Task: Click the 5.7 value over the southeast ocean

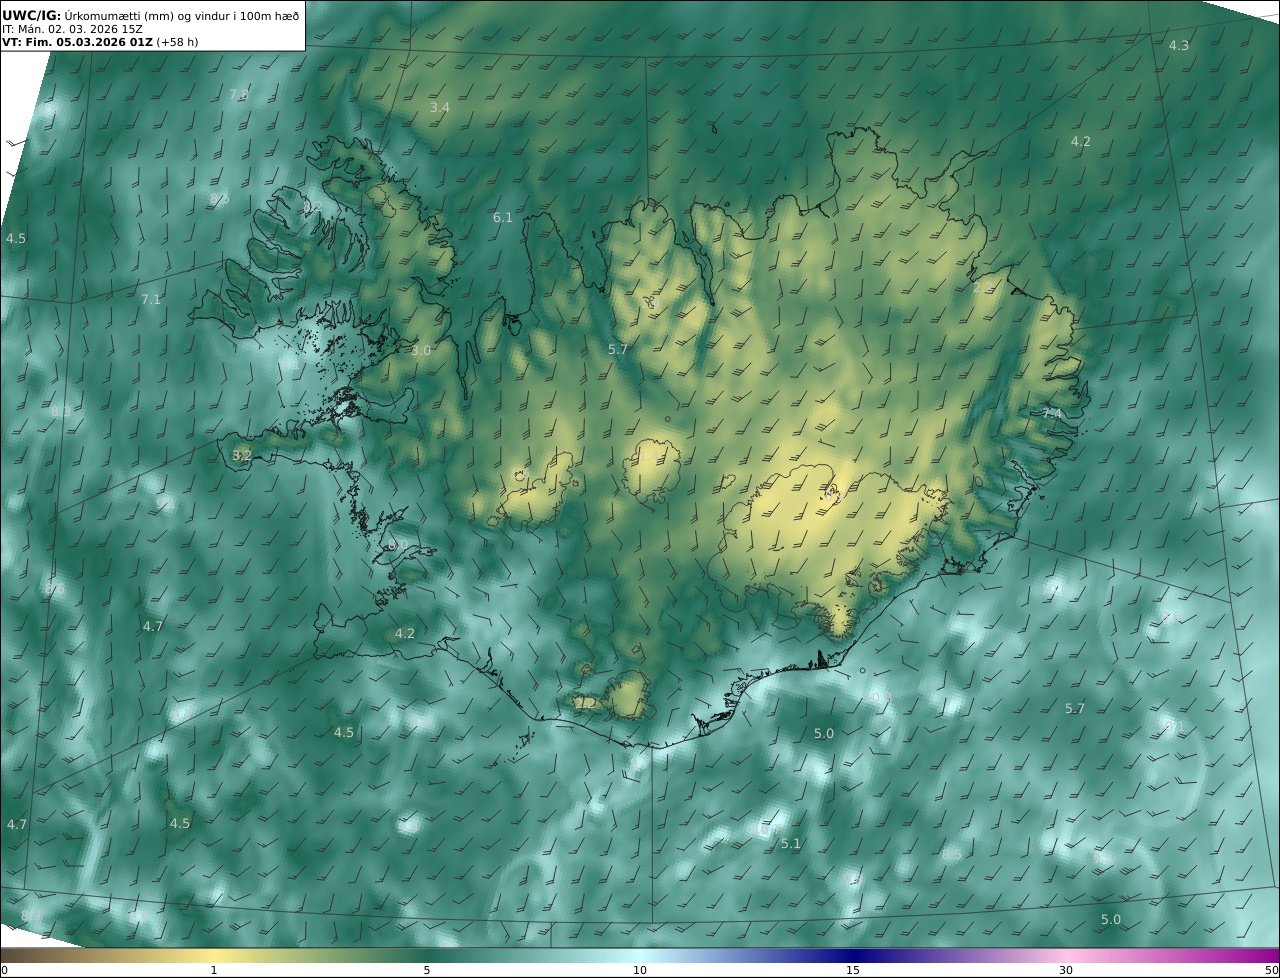Action: tap(1074, 708)
